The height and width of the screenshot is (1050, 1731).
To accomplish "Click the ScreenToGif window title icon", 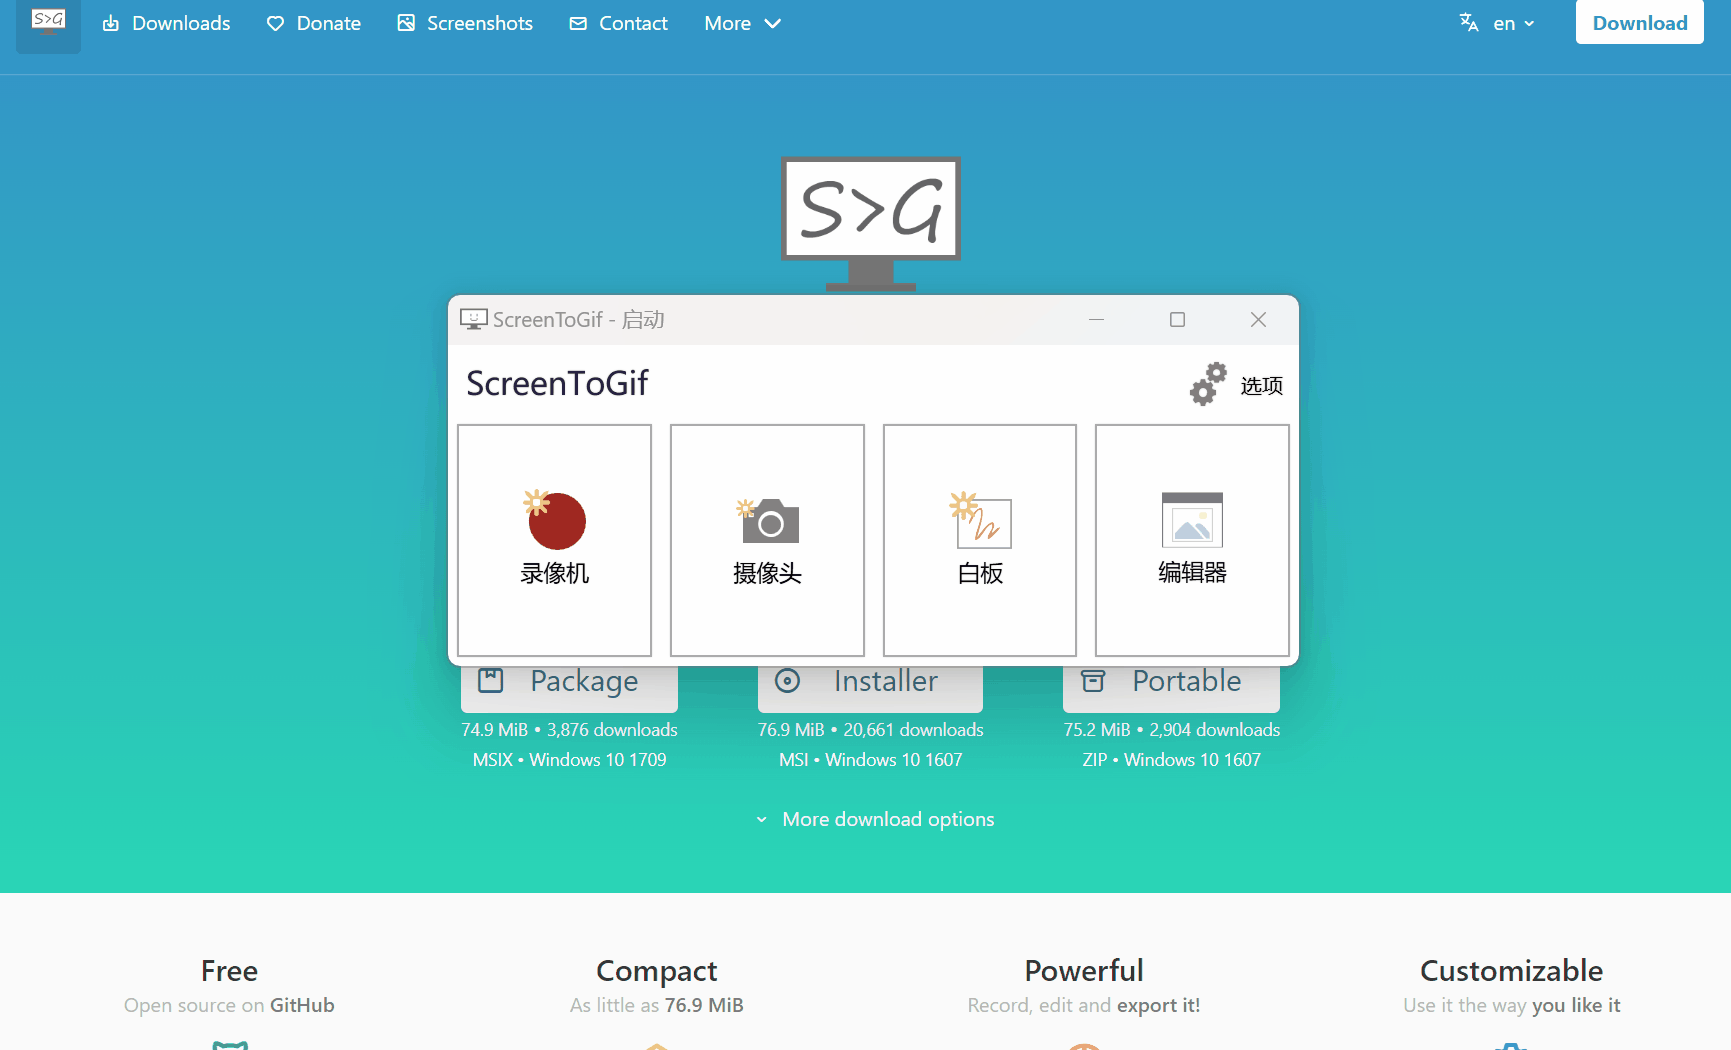I will (473, 319).
